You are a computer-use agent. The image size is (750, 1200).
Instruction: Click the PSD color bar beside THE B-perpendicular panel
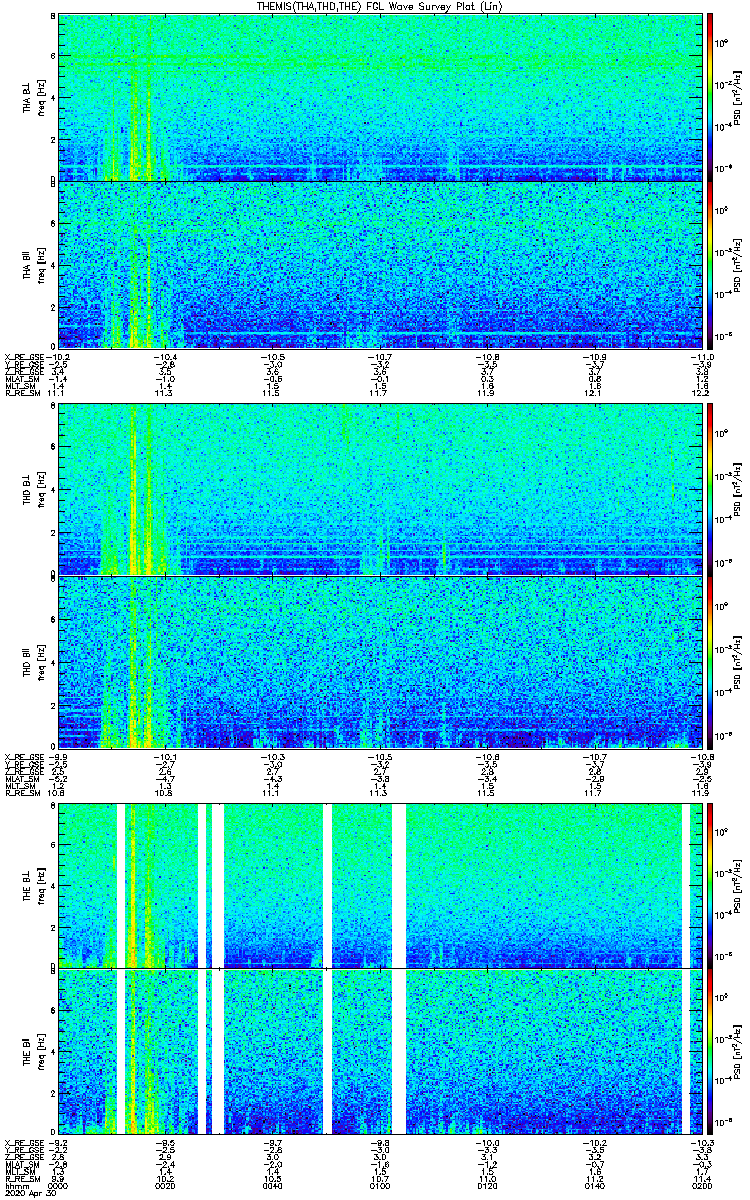coord(710,886)
